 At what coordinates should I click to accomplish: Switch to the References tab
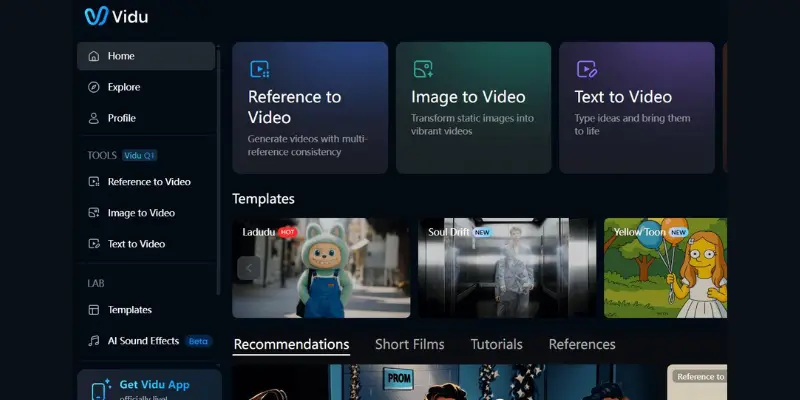tap(582, 344)
